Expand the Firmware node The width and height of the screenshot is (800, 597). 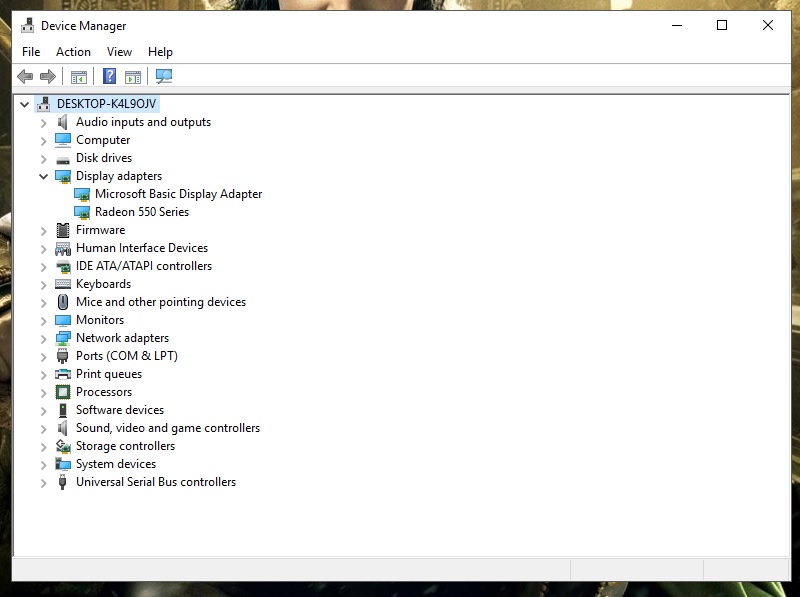(44, 231)
